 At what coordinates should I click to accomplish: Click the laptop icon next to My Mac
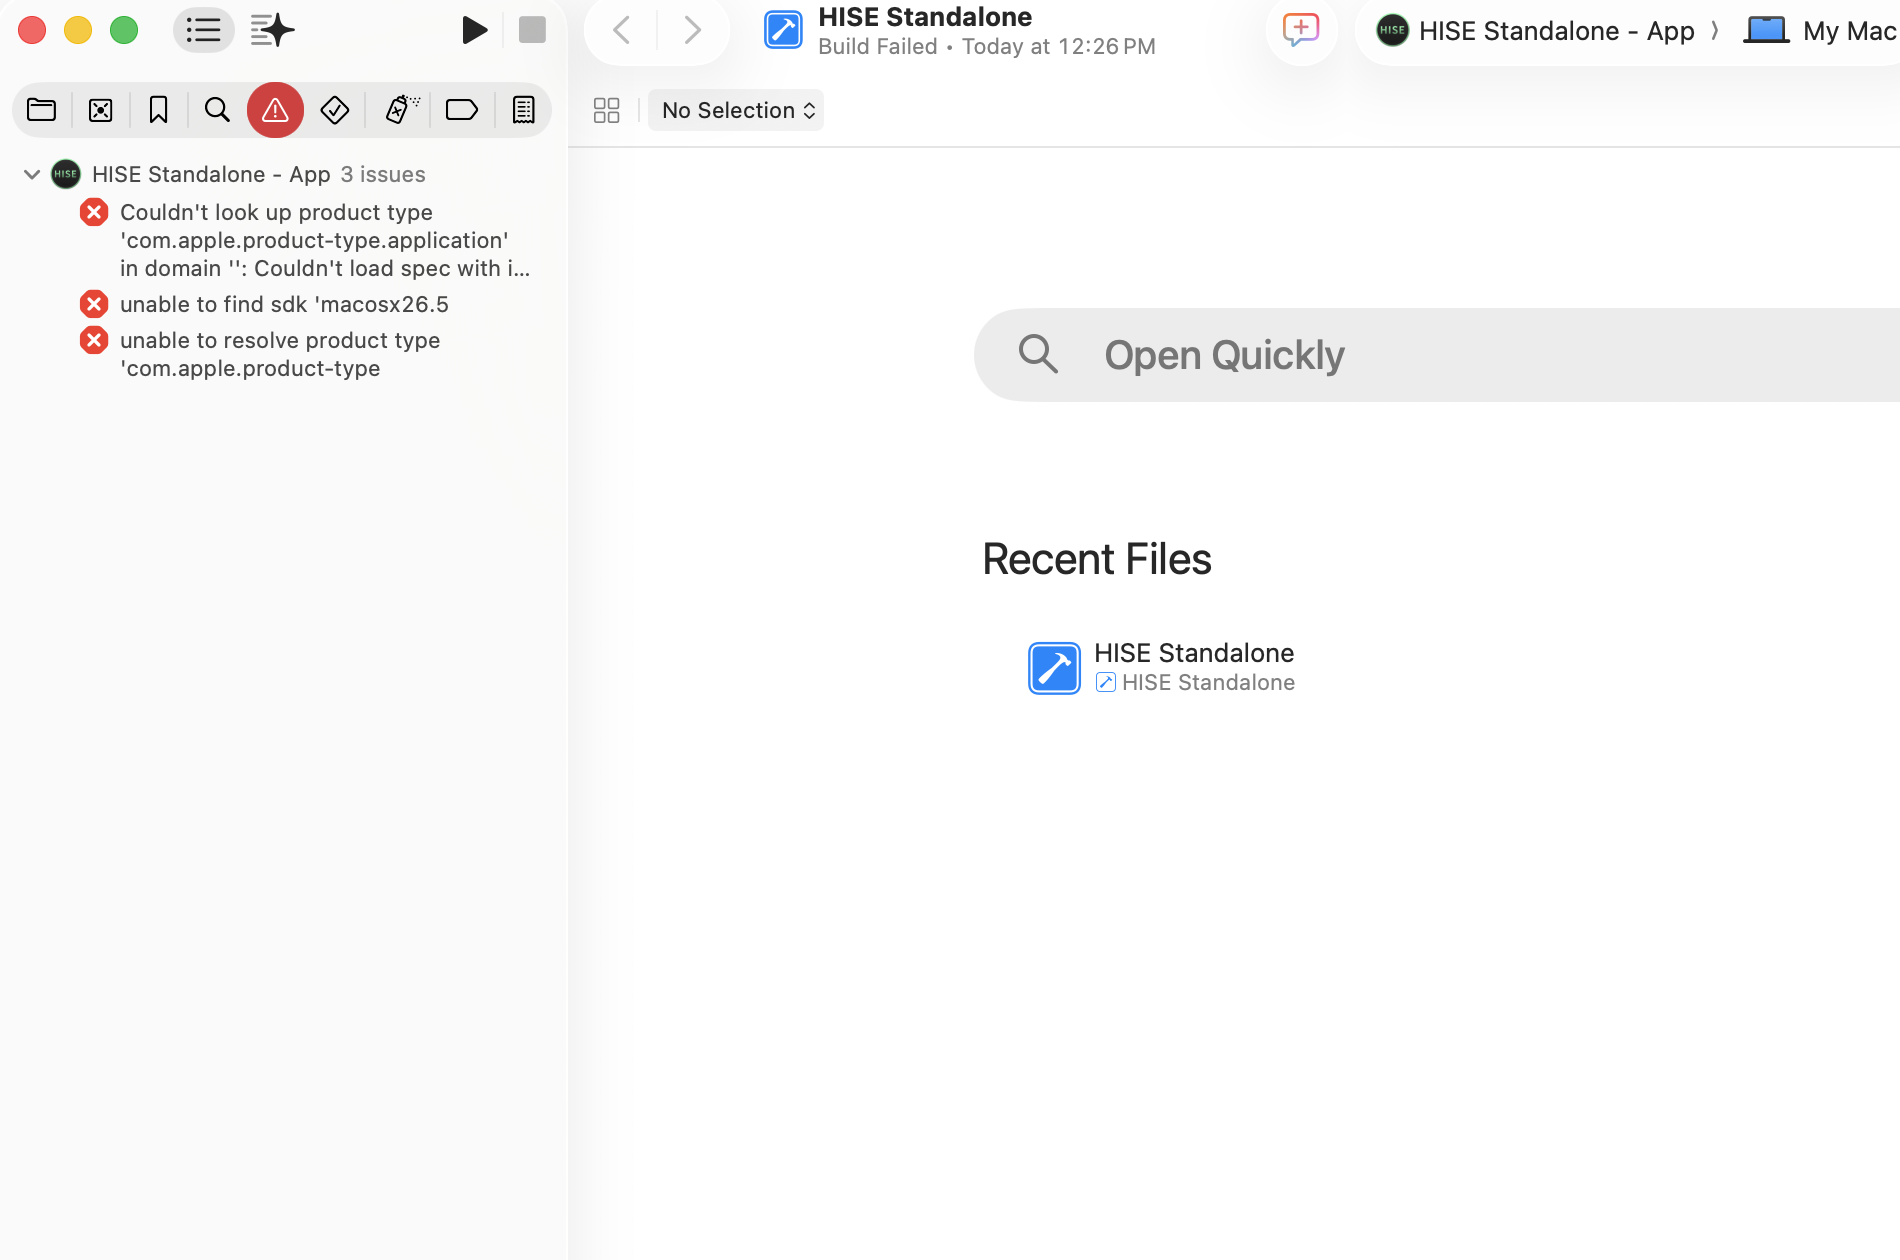[x=1766, y=30]
